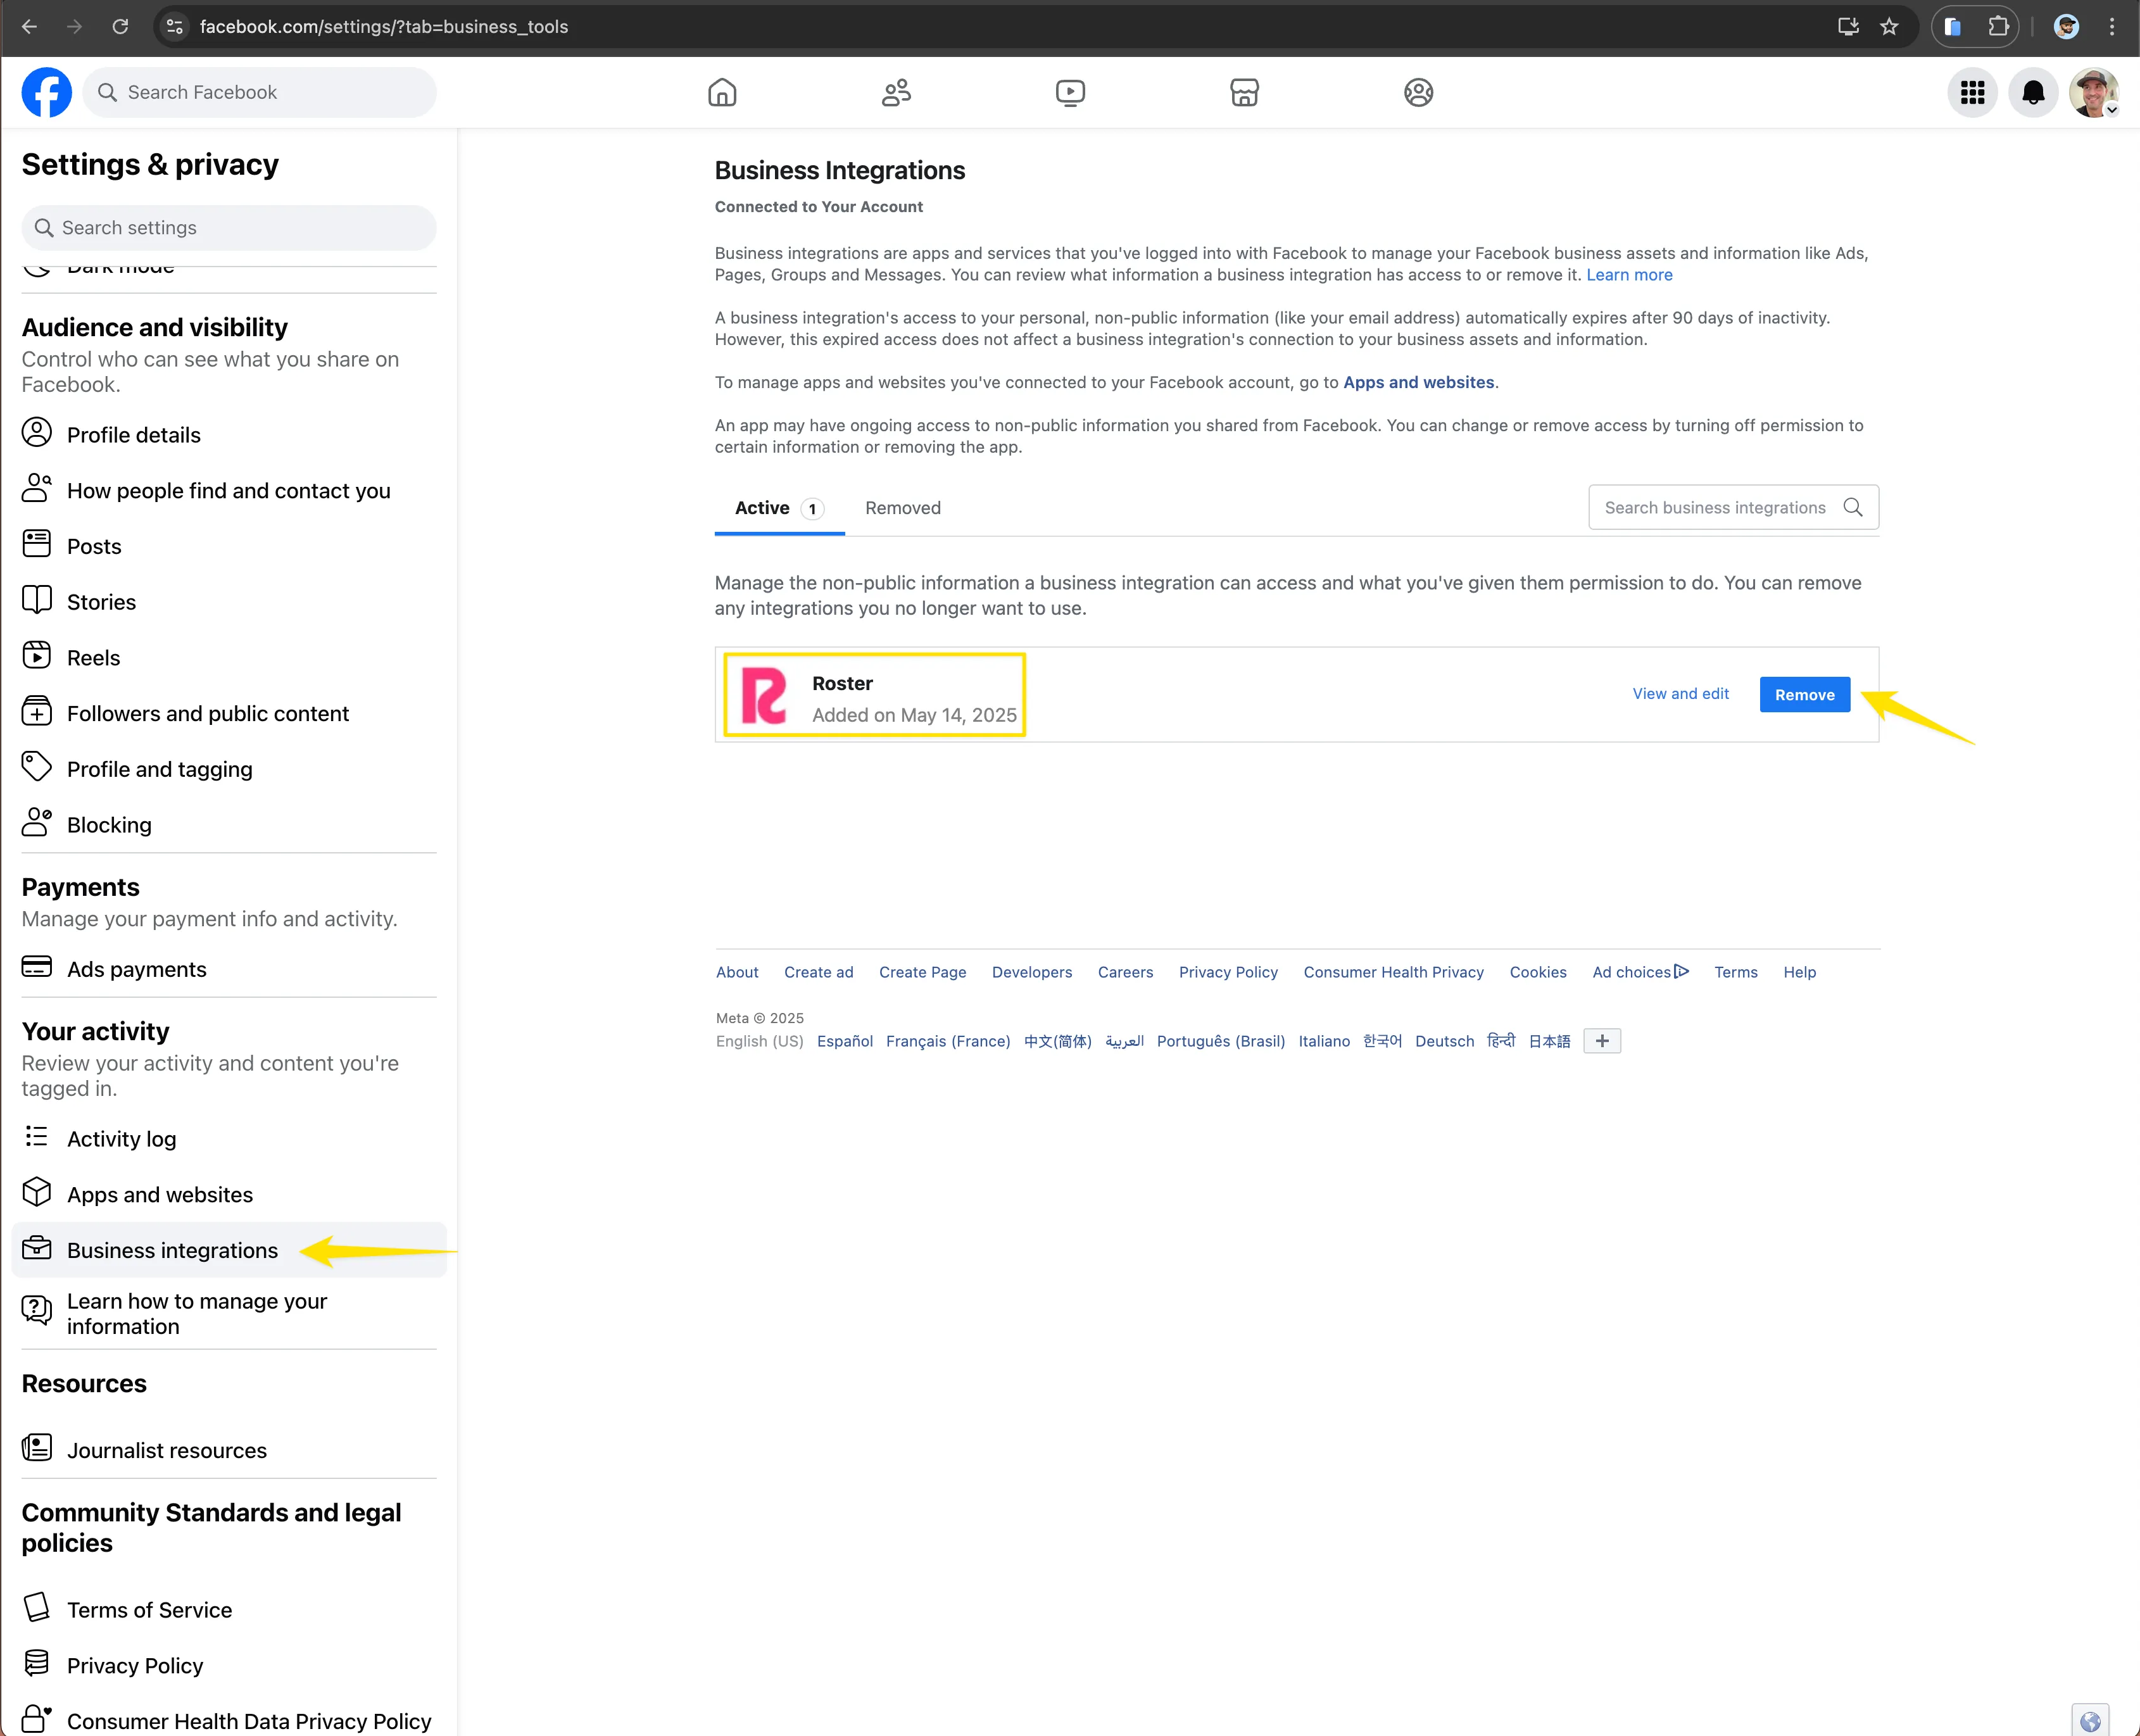Open the Video (Watch) icon

point(1070,93)
